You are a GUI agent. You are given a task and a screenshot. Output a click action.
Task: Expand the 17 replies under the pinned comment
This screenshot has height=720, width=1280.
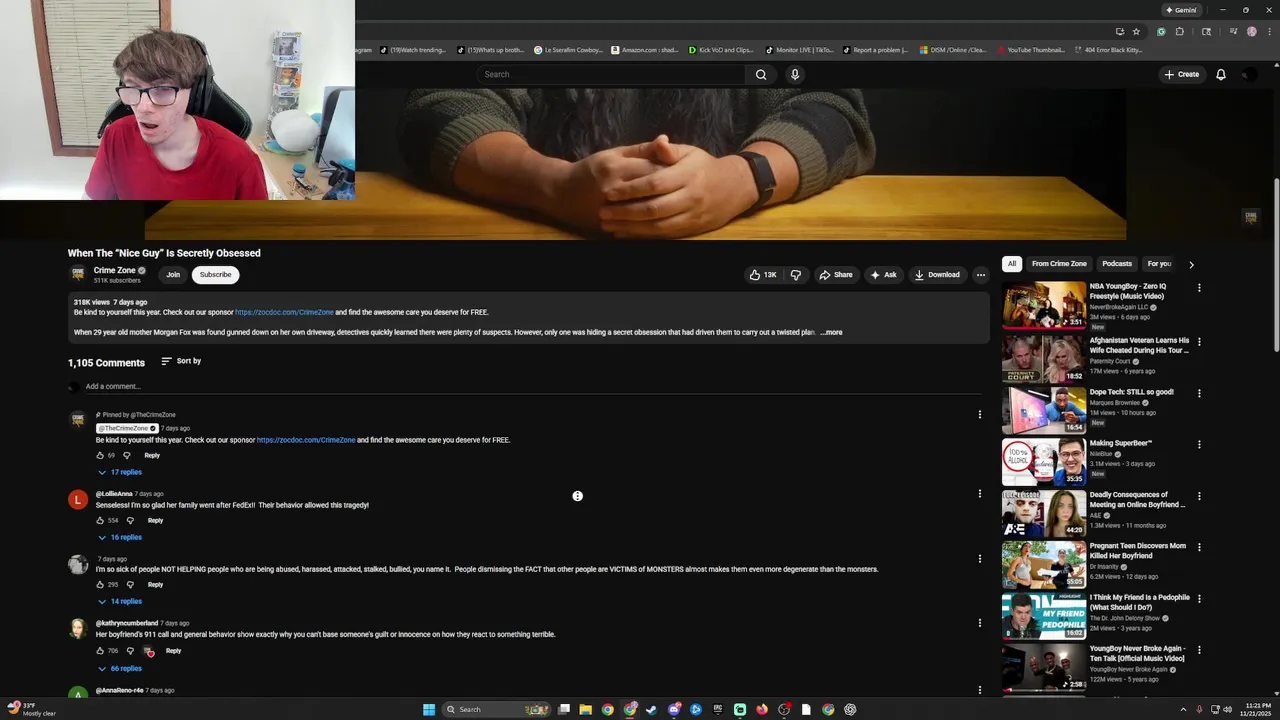point(120,472)
